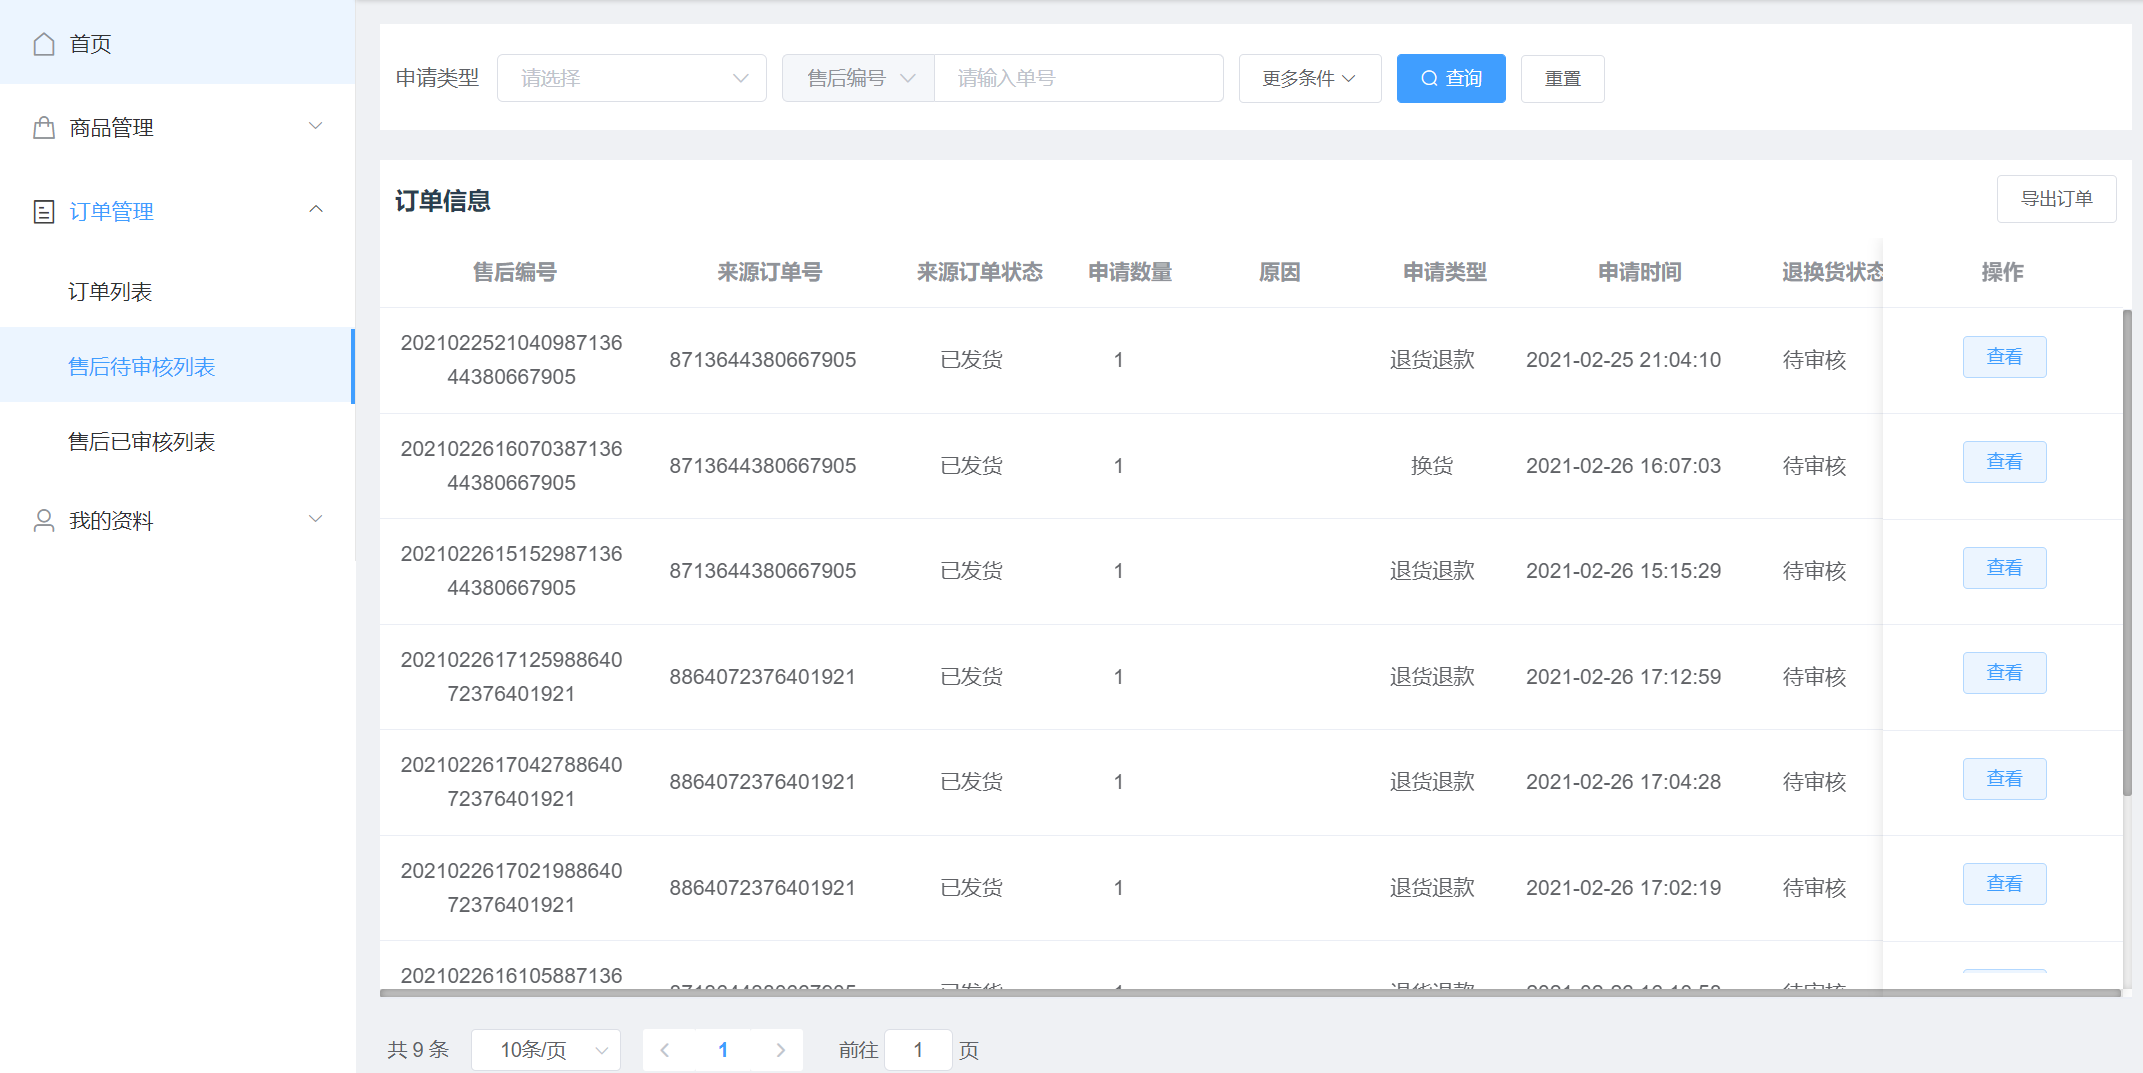Open the 售后编号 search-type dropdown
Viewport: 2143px width, 1073px height.
(859, 78)
